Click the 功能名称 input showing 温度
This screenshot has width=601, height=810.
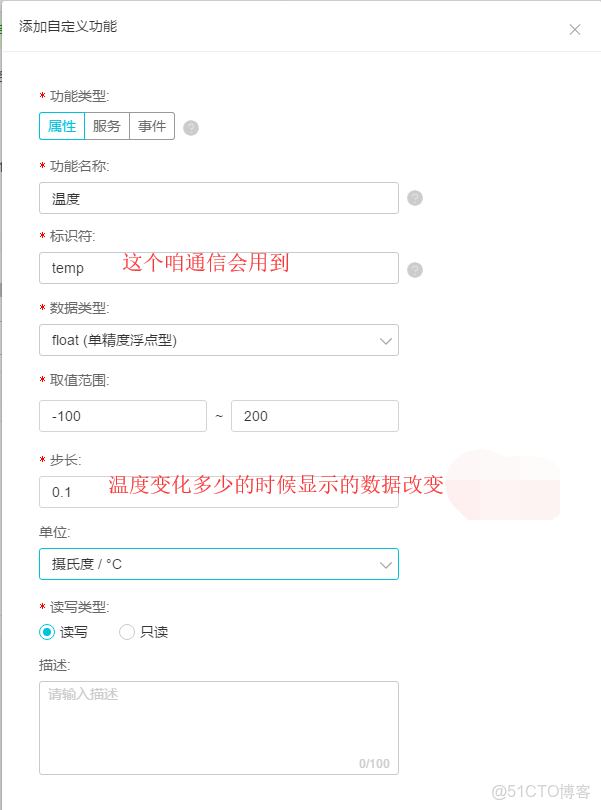point(218,198)
